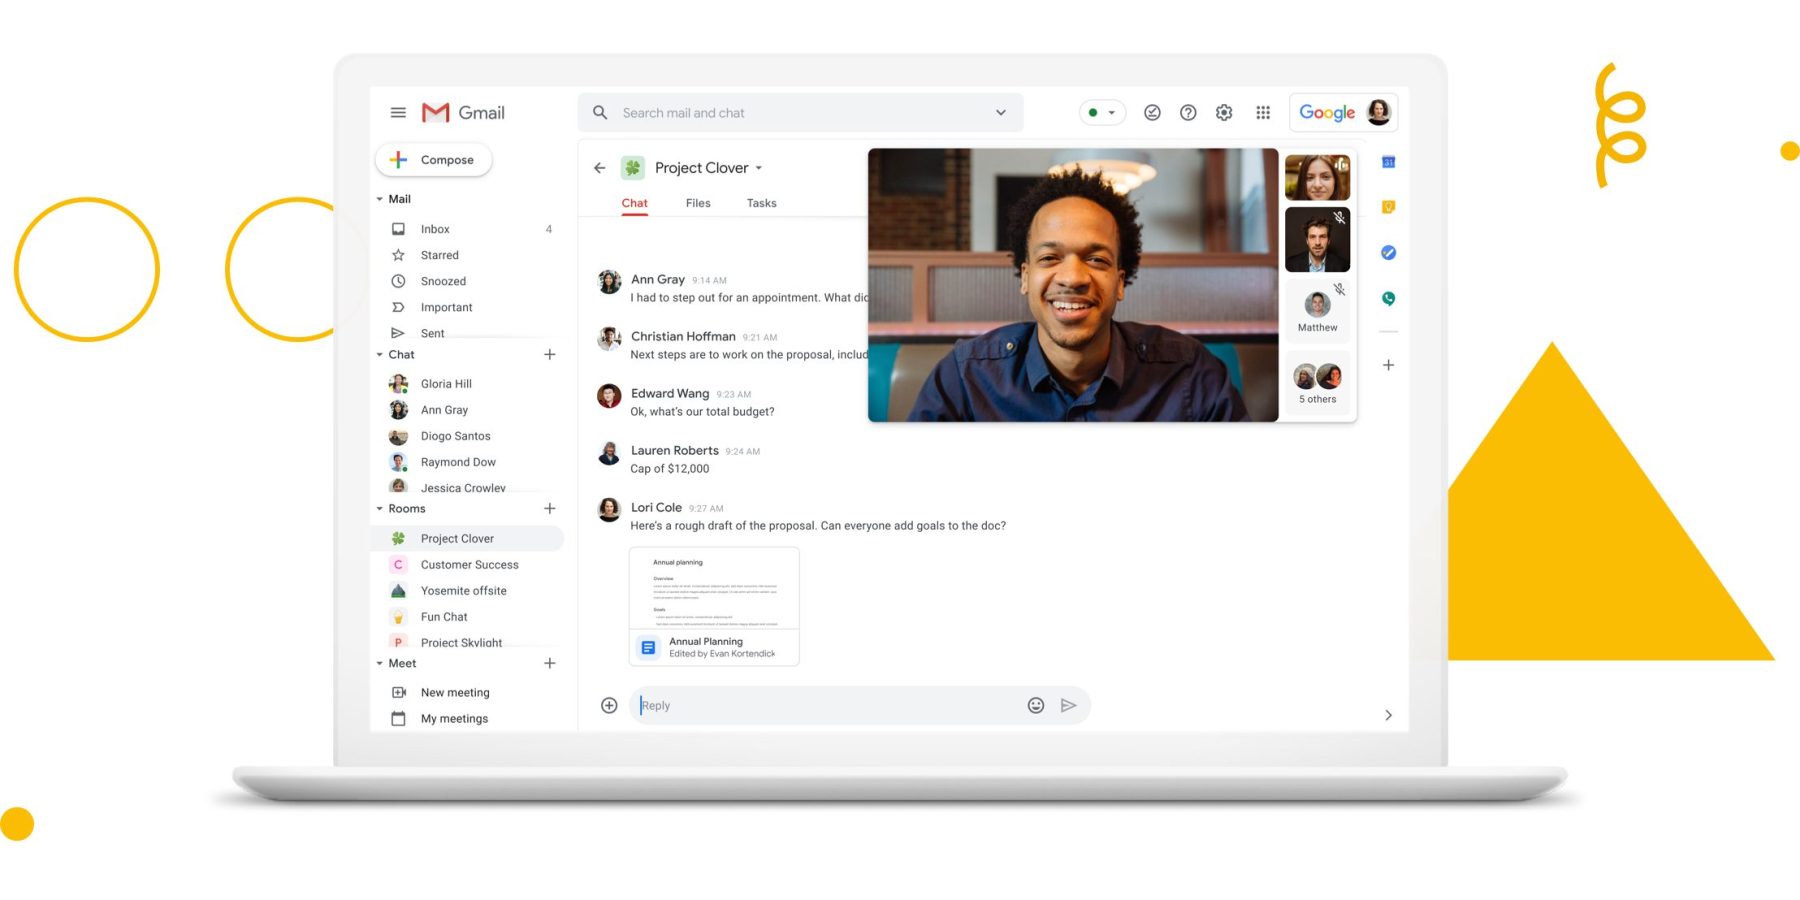Open Google Tasks in the side panel
The image size is (1800, 900).
pos(1388,252)
